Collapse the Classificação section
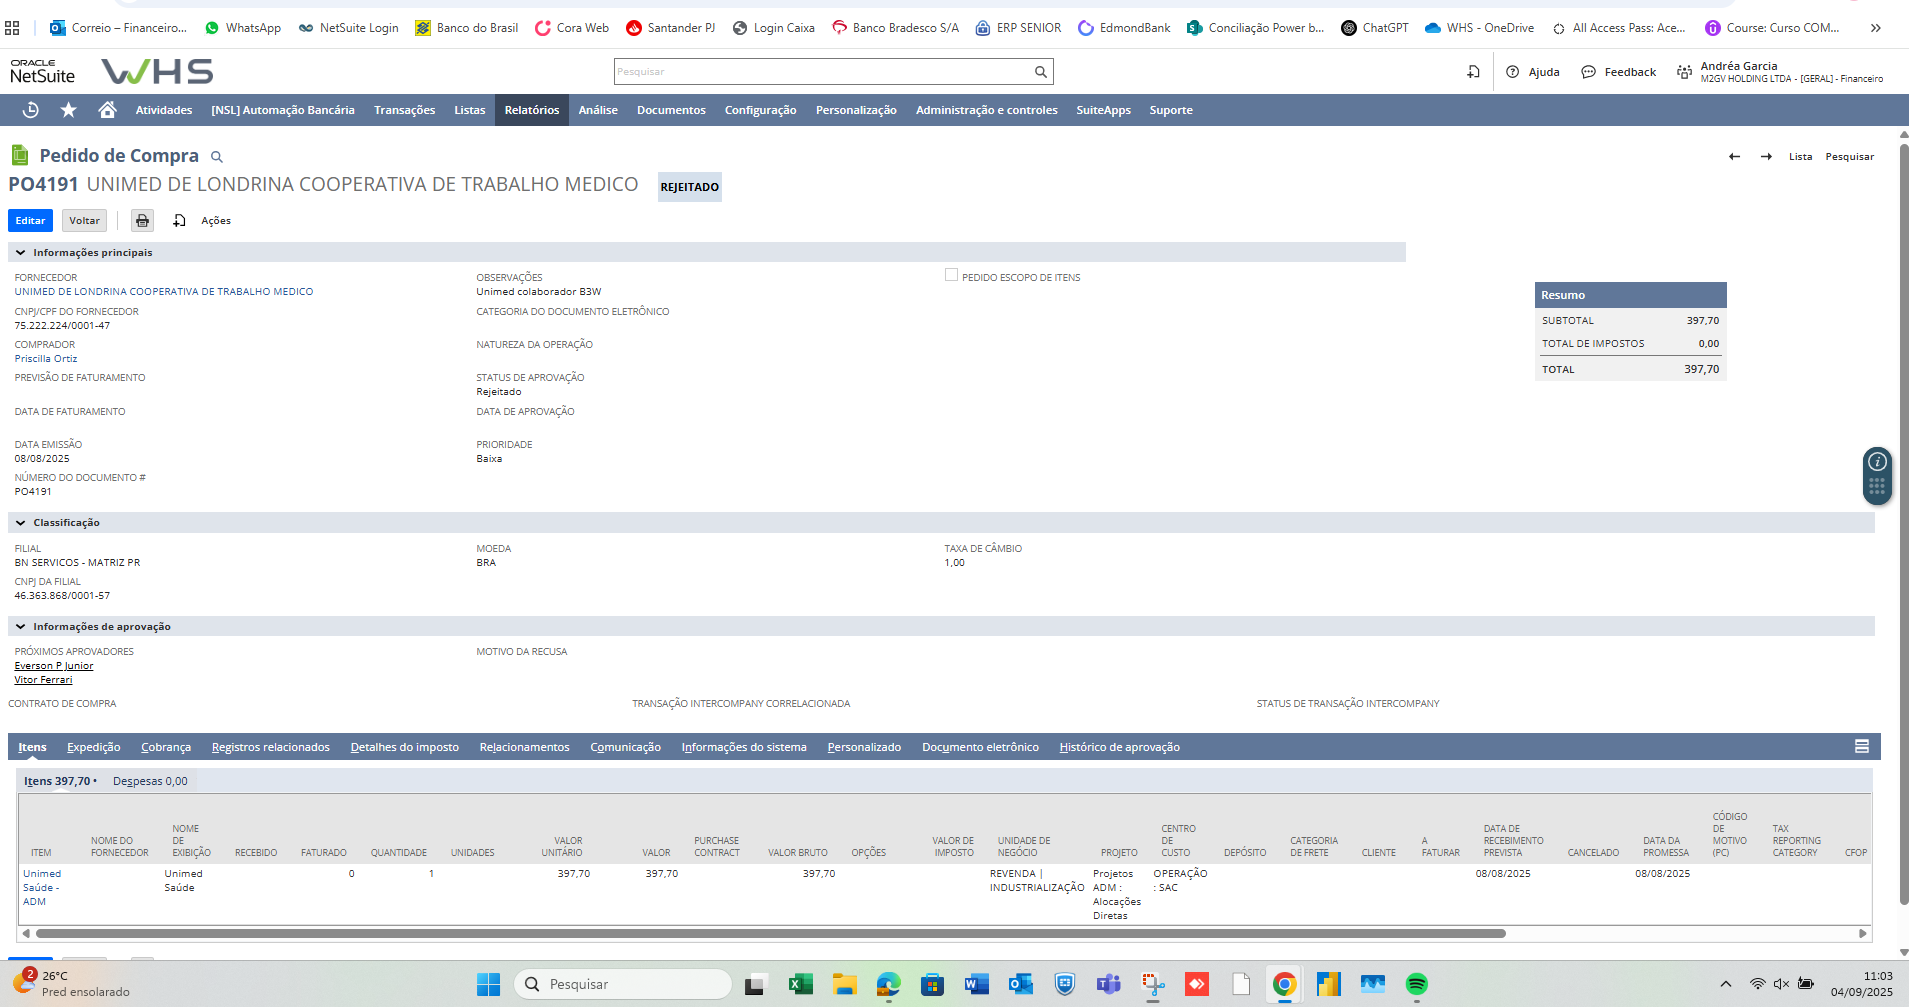This screenshot has height=1007, width=1909. click(21, 523)
